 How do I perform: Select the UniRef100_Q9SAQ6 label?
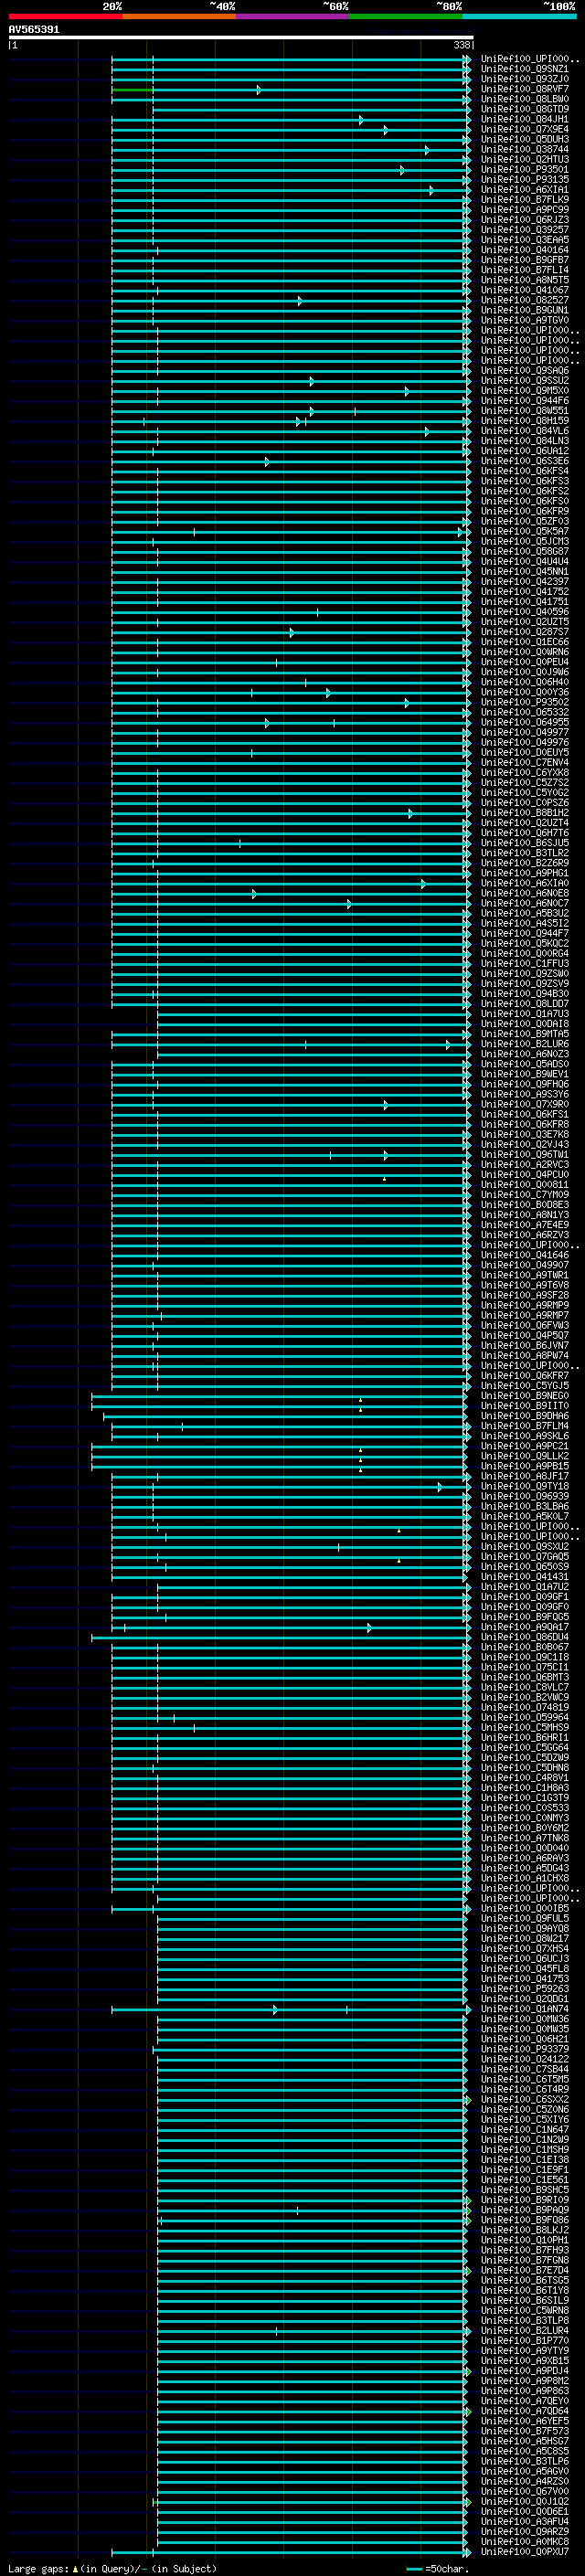tap(524, 370)
